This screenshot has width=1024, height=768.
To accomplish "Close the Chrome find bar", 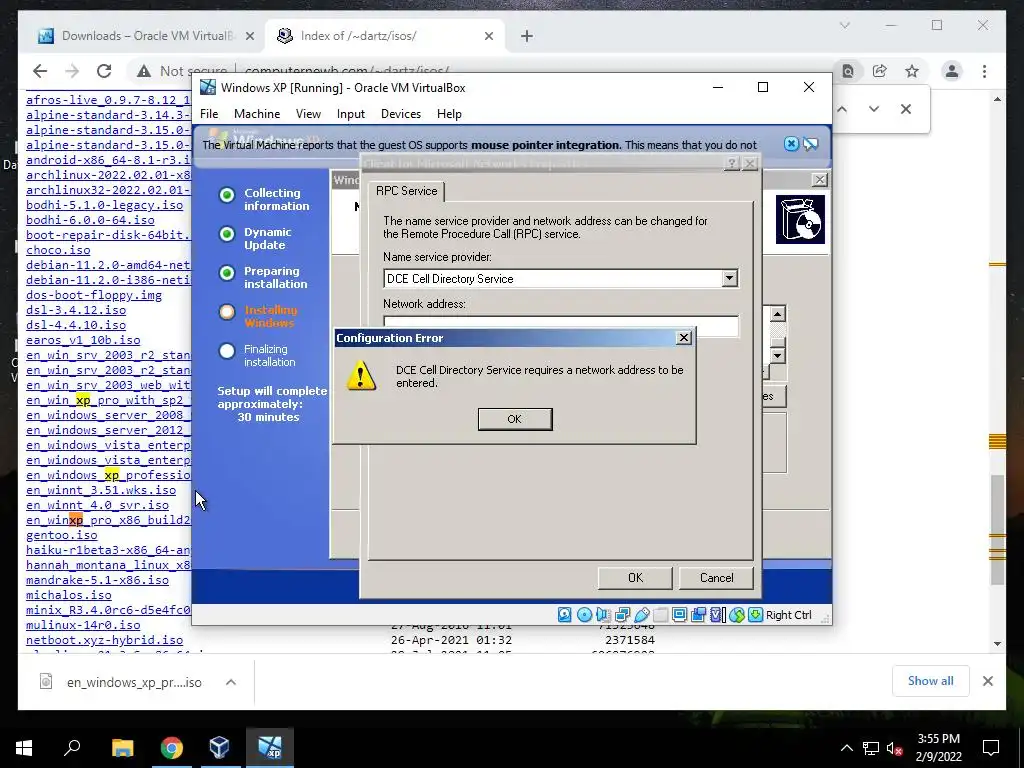I will coord(906,109).
